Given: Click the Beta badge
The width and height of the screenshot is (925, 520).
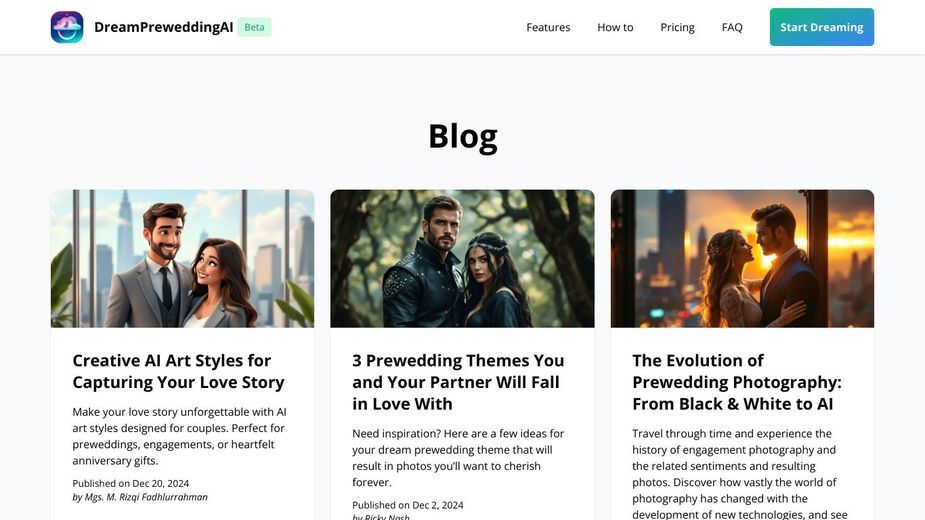Looking at the screenshot, I should pos(254,27).
